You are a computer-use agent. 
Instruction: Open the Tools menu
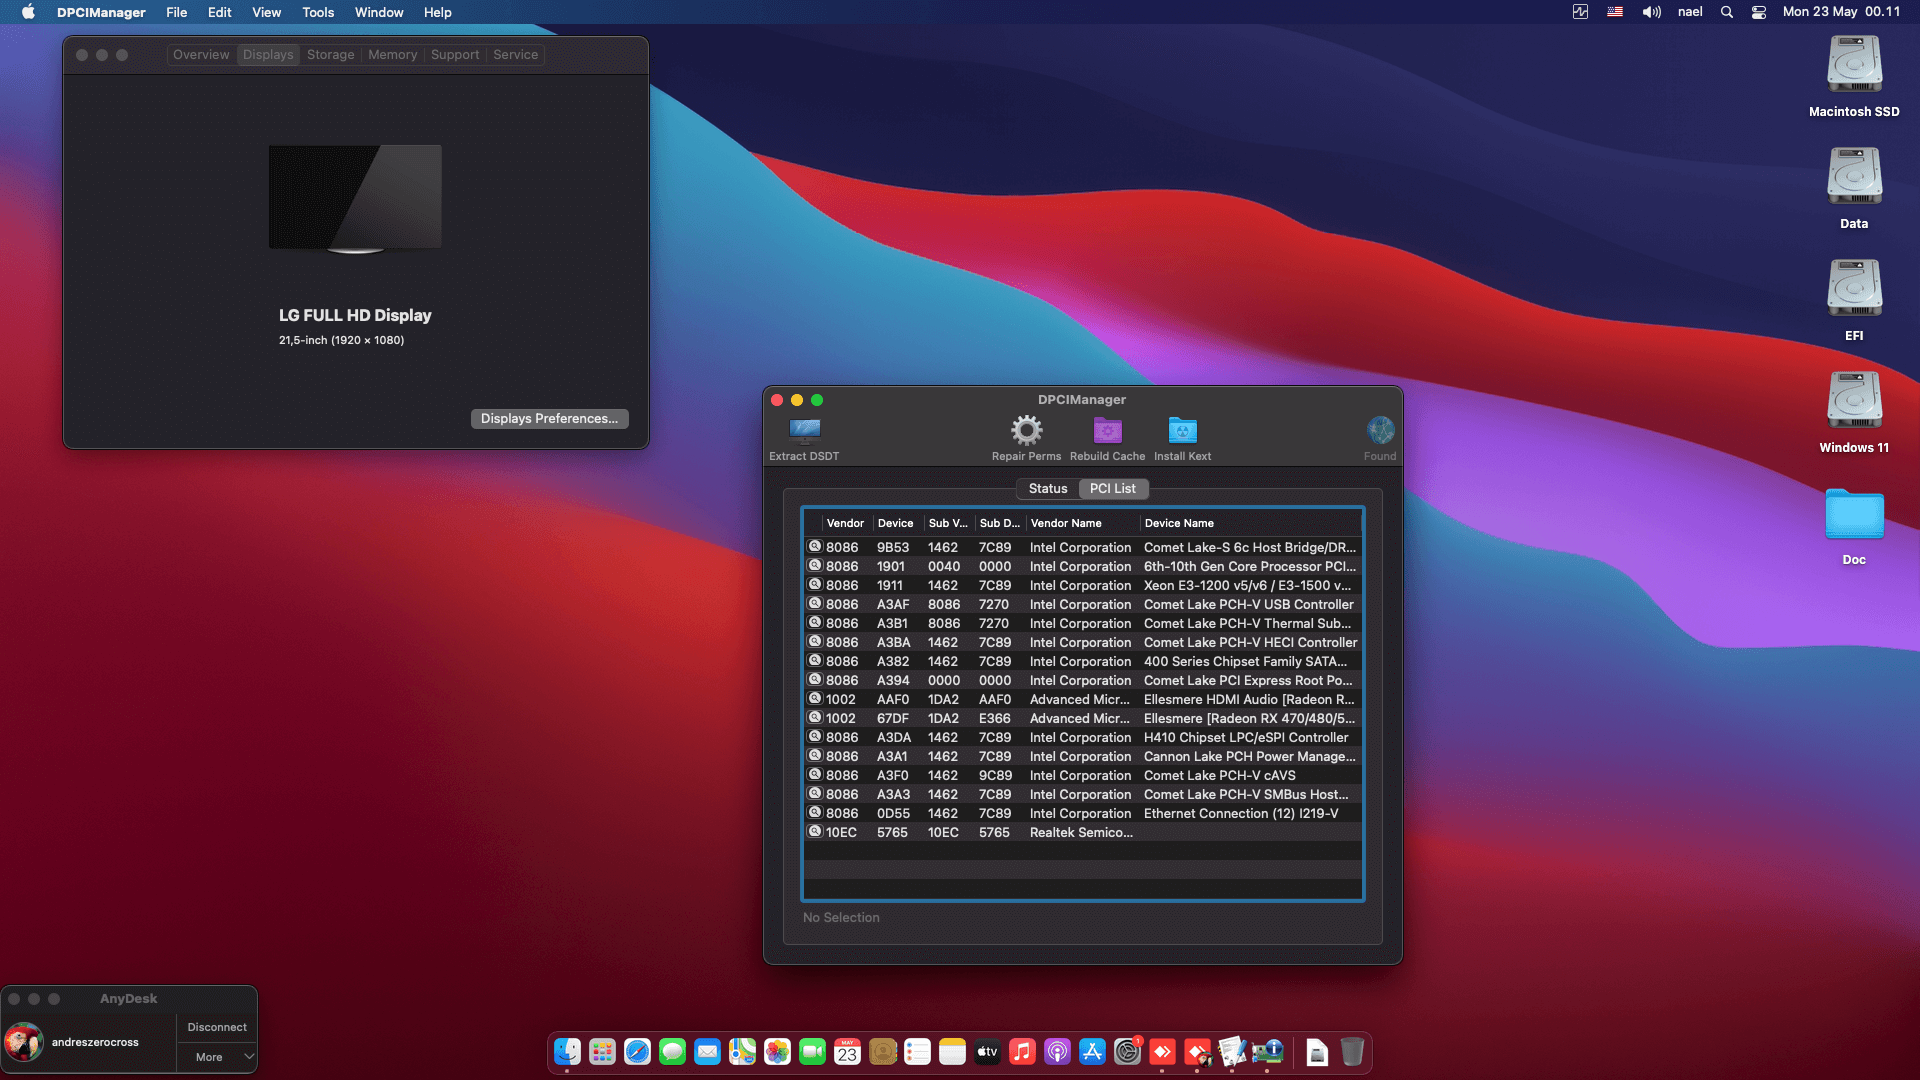pos(317,12)
